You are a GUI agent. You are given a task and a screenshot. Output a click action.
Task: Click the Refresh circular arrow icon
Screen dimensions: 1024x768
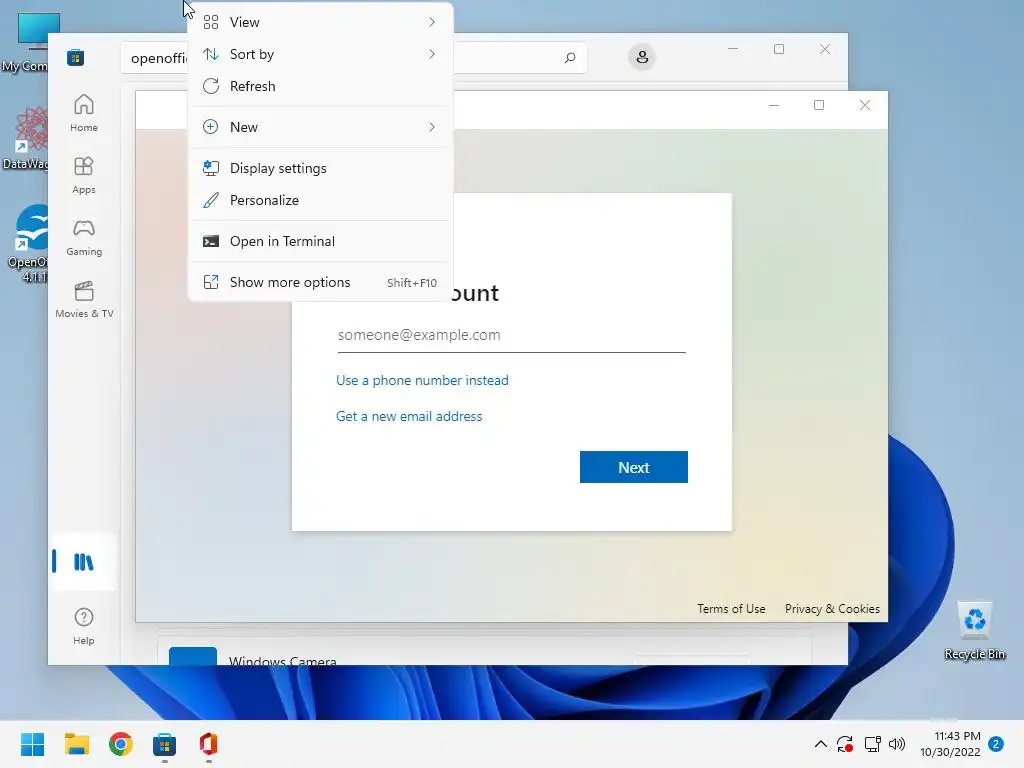210,86
